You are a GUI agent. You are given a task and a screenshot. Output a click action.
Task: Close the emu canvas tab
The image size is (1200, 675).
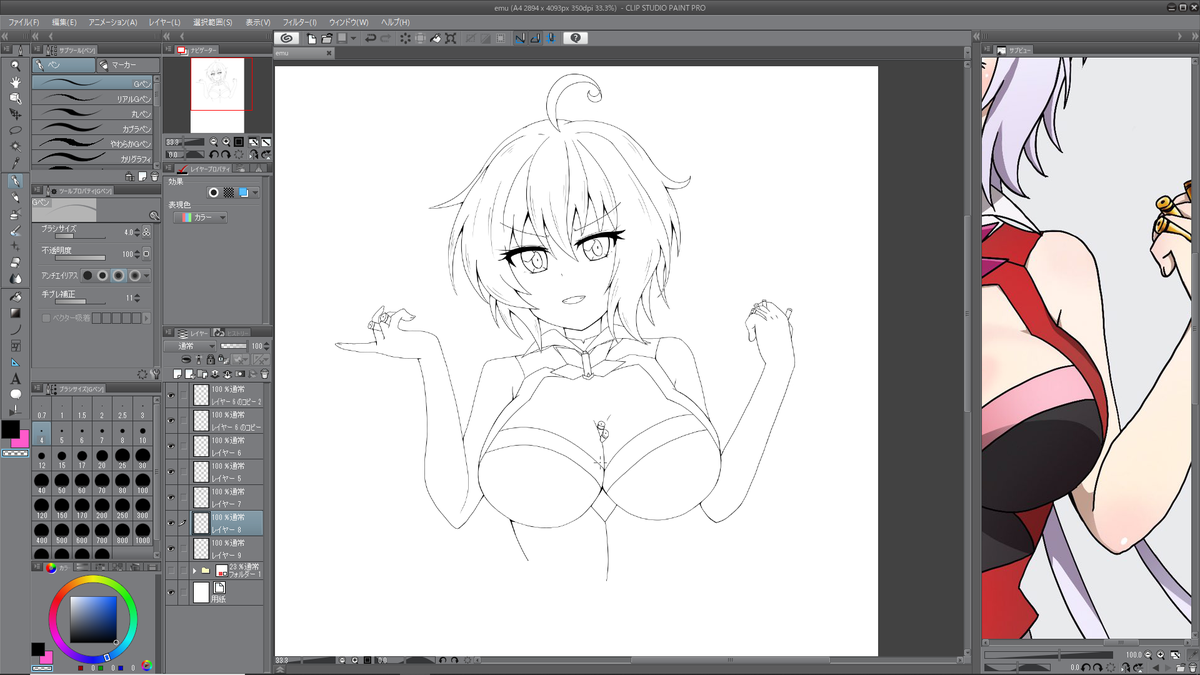(329, 52)
